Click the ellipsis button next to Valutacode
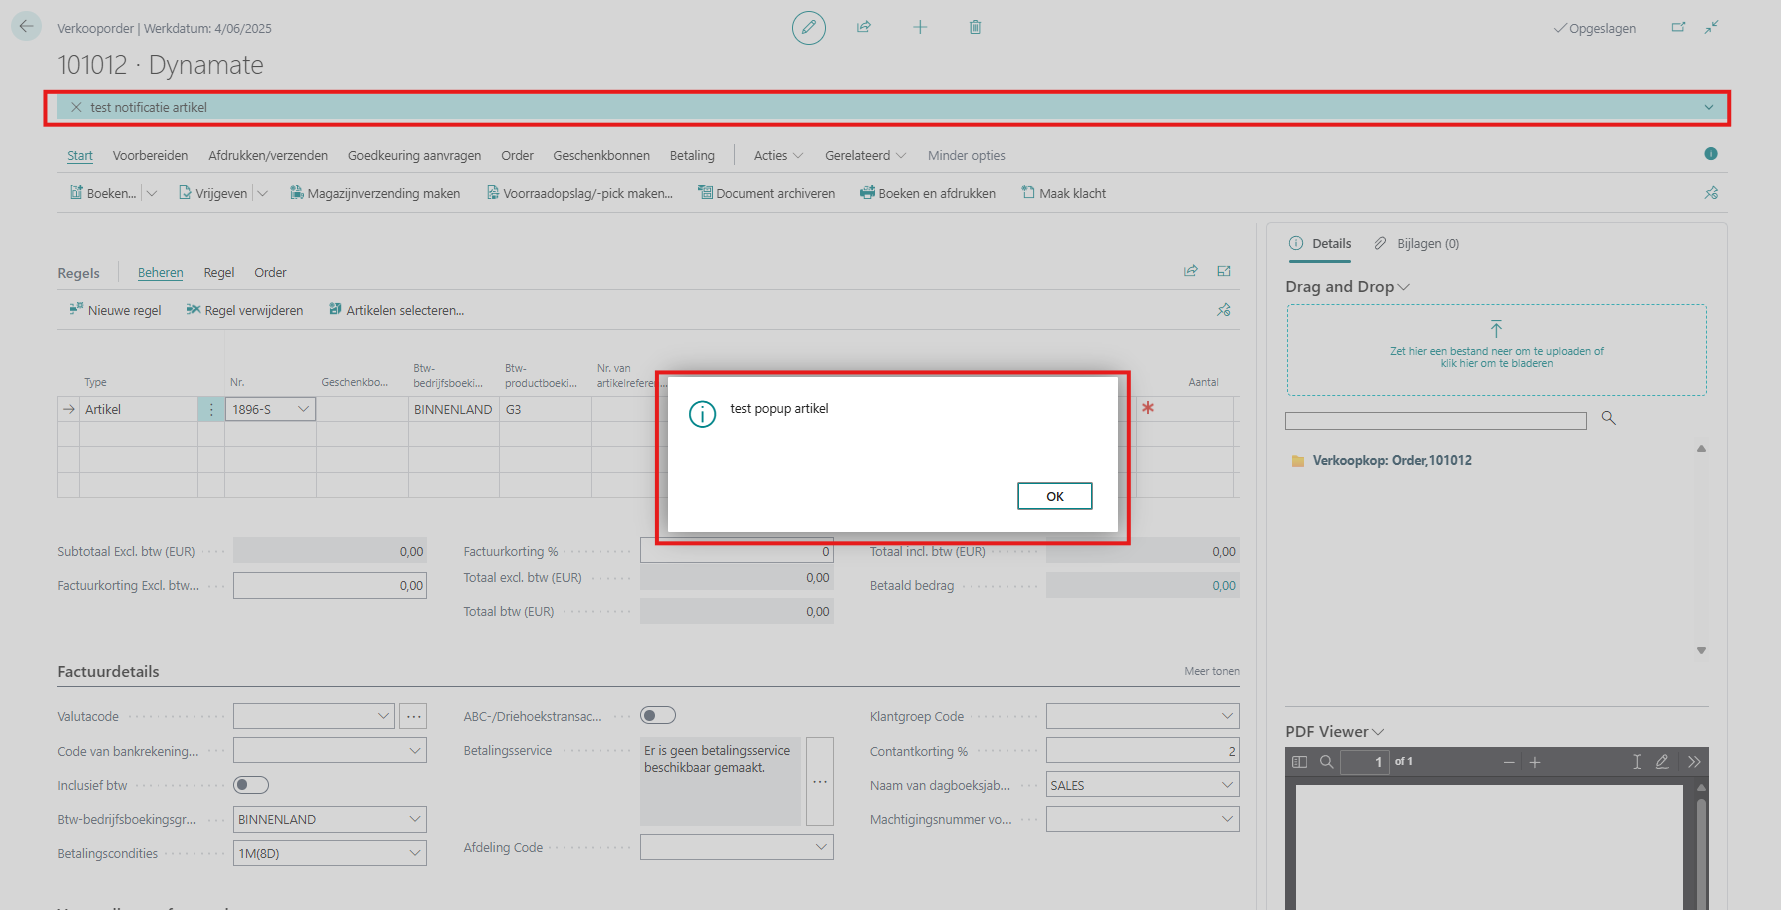Screen dimensions: 1781x910 pos(413,716)
